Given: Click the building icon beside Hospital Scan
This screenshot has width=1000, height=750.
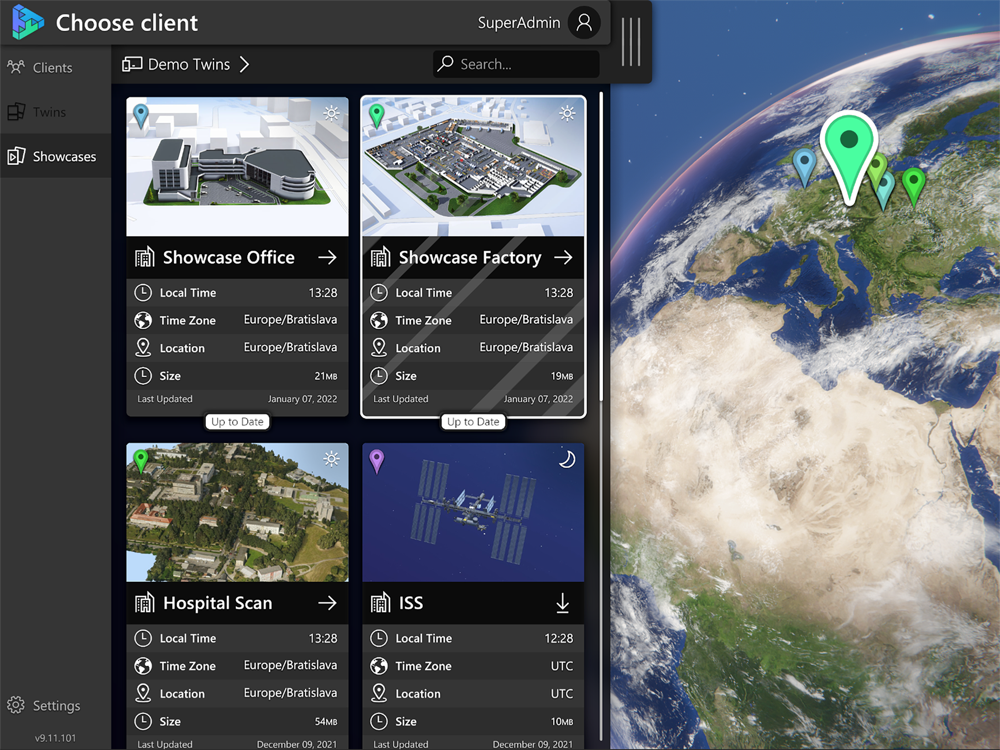Looking at the screenshot, I should (x=145, y=603).
